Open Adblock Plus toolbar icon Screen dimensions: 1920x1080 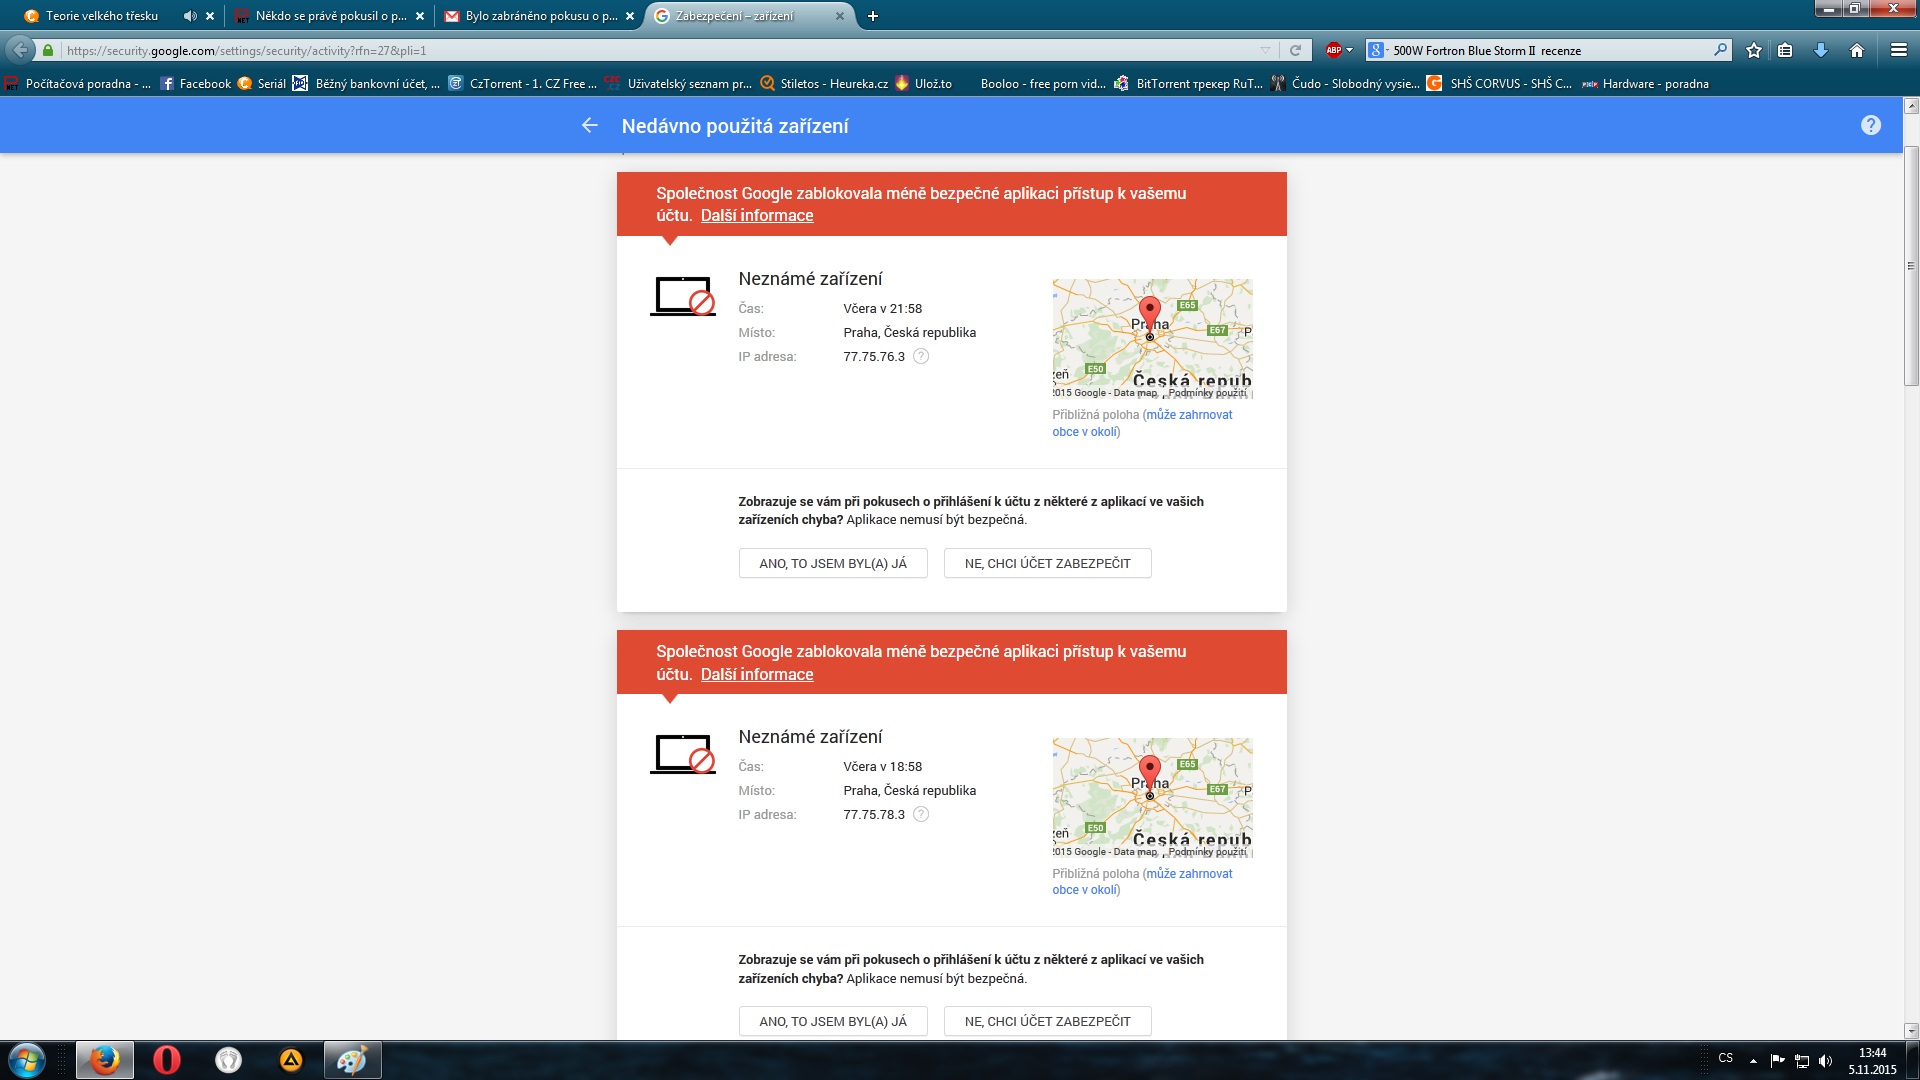[1334, 50]
